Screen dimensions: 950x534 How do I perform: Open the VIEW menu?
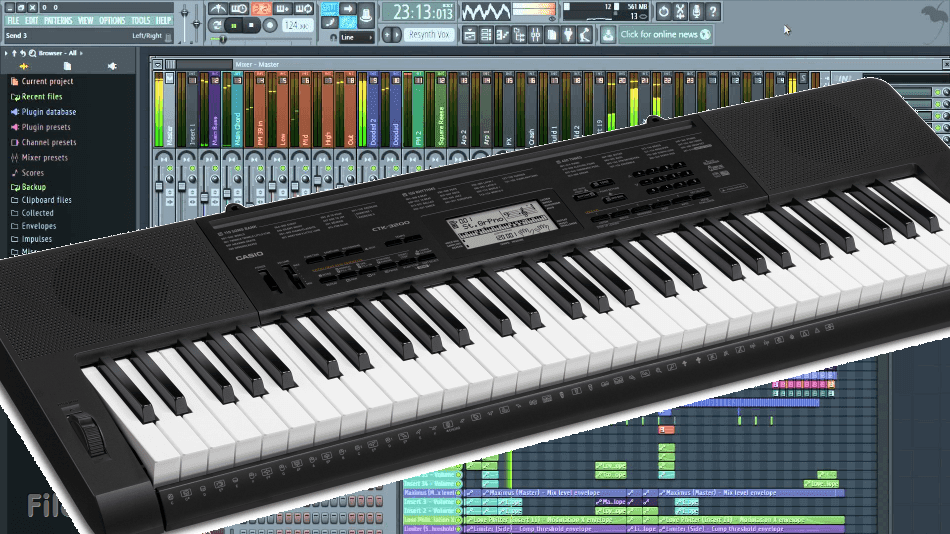coord(85,21)
